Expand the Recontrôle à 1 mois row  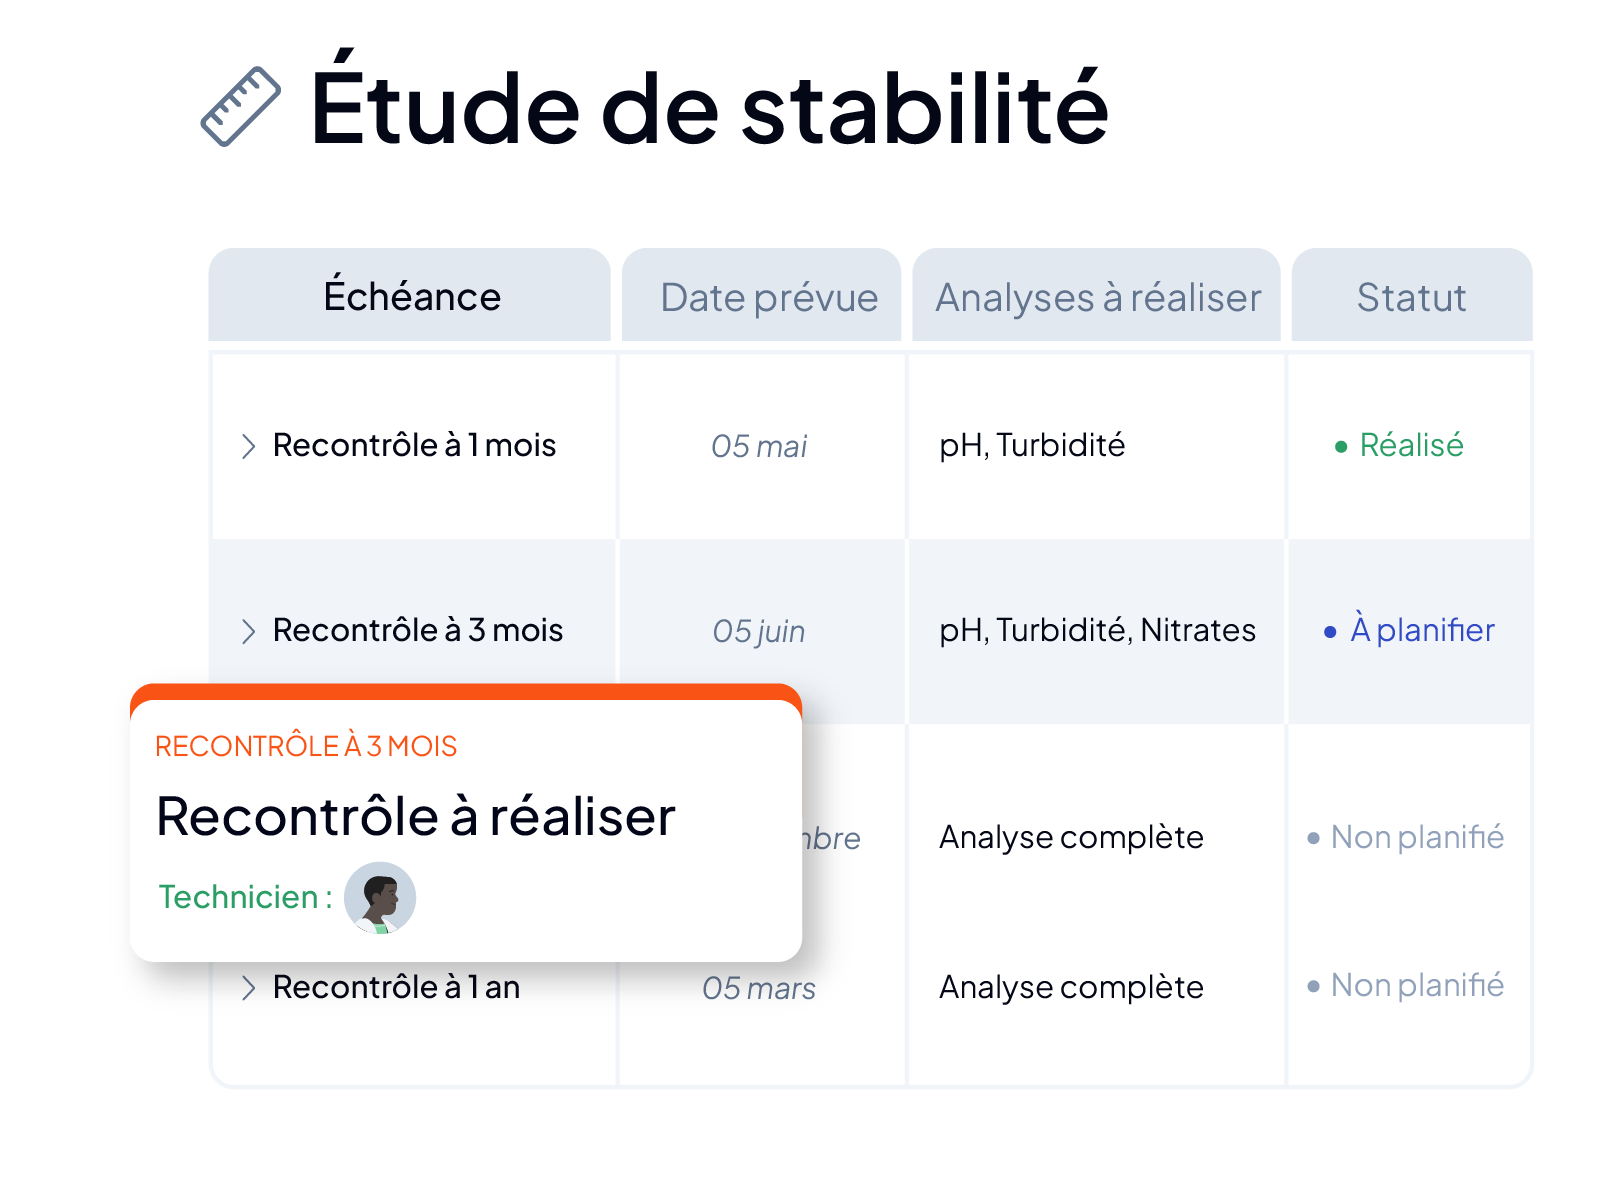[x=249, y=446]
